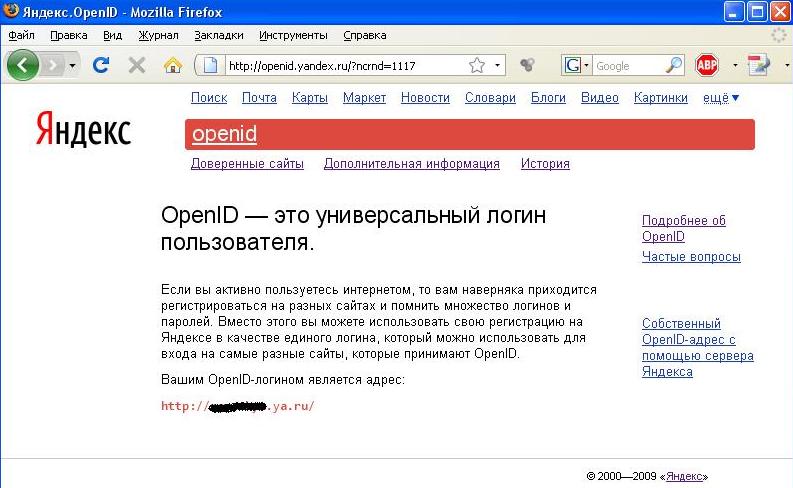793x488 pixels.
Task: Follow the Подробнее об OpenID link
Action: [x=683, y=229]
